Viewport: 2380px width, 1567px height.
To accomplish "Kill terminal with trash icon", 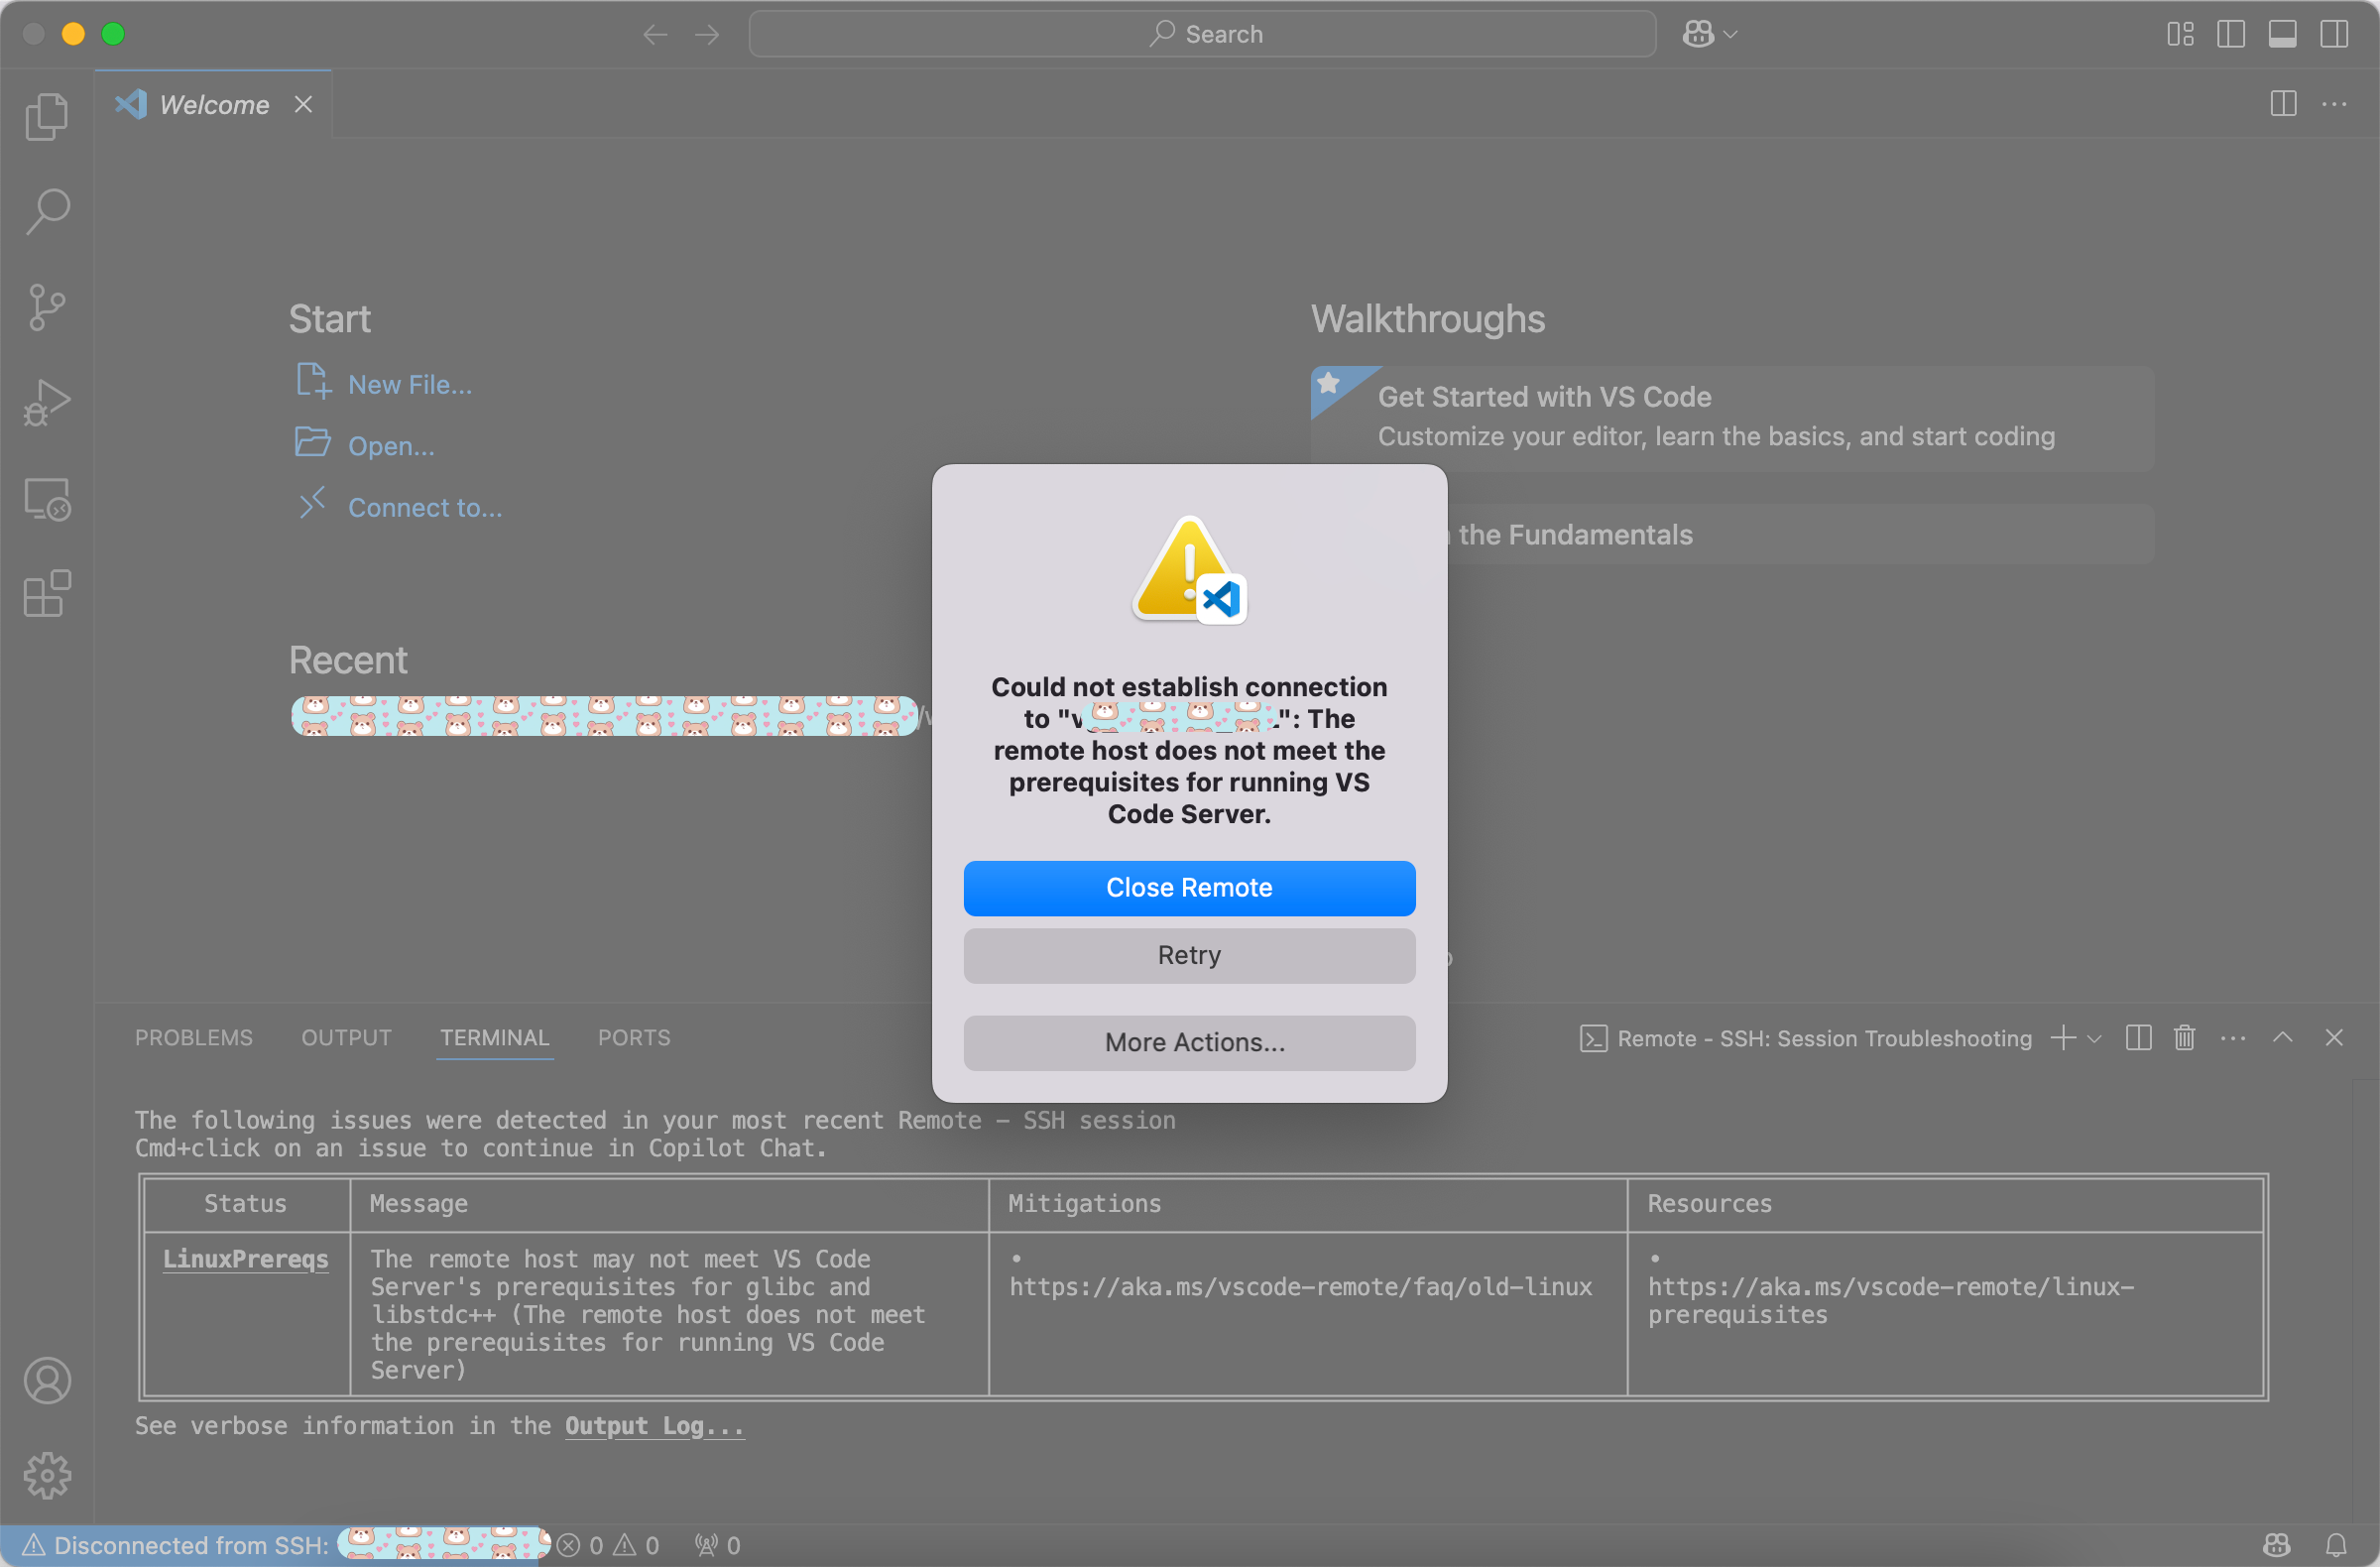I will 2184,1038.
